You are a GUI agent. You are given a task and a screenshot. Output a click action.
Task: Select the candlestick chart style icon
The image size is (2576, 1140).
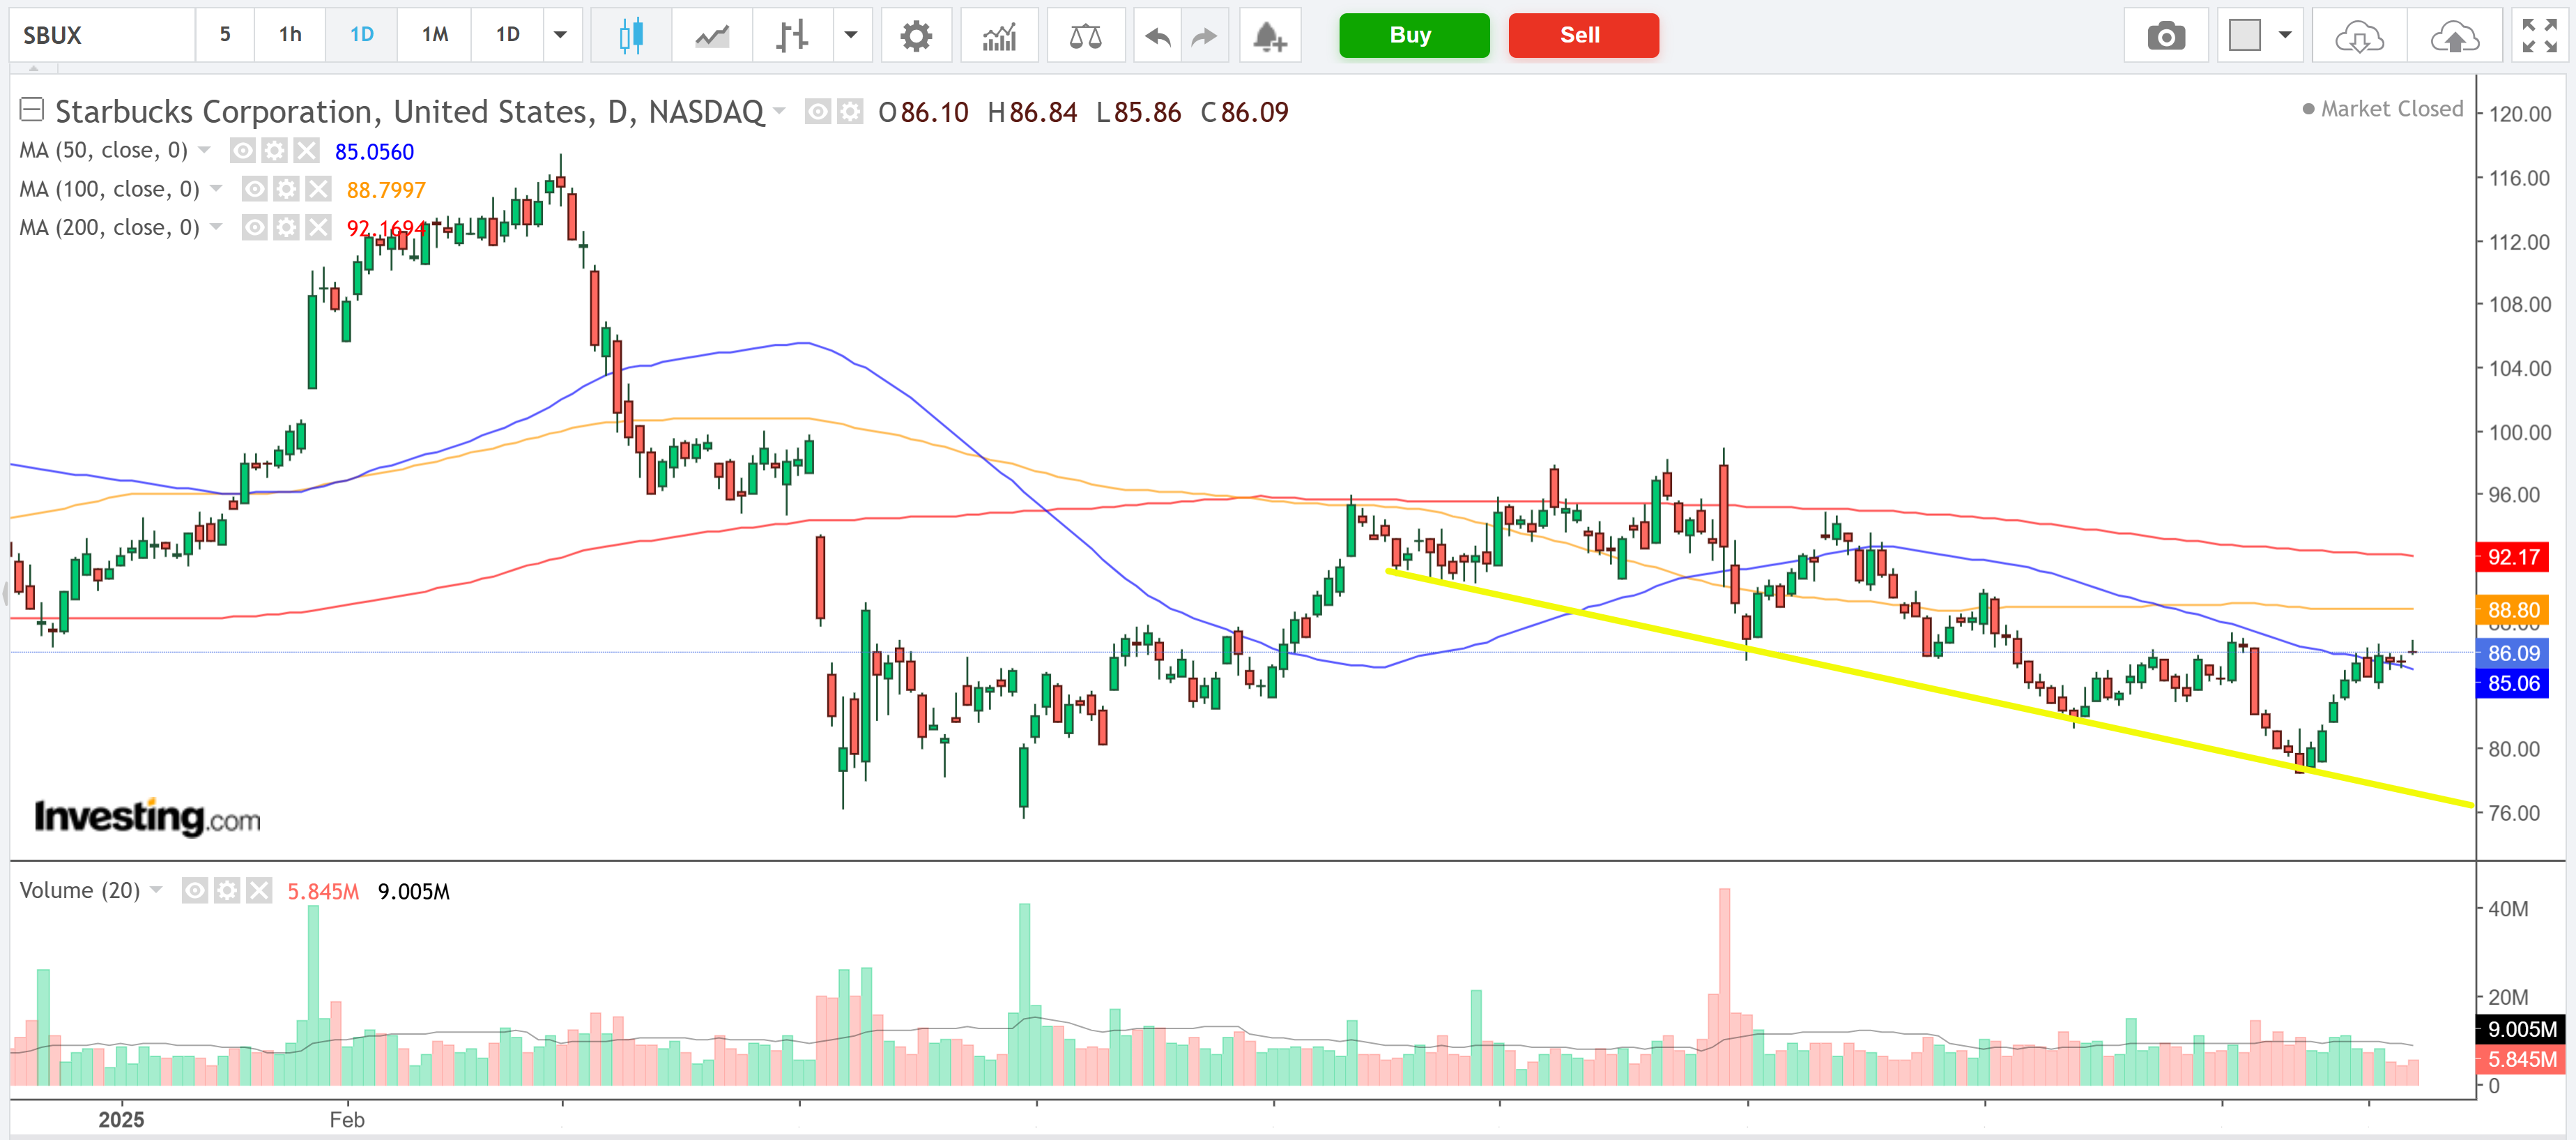pos(630,36)
